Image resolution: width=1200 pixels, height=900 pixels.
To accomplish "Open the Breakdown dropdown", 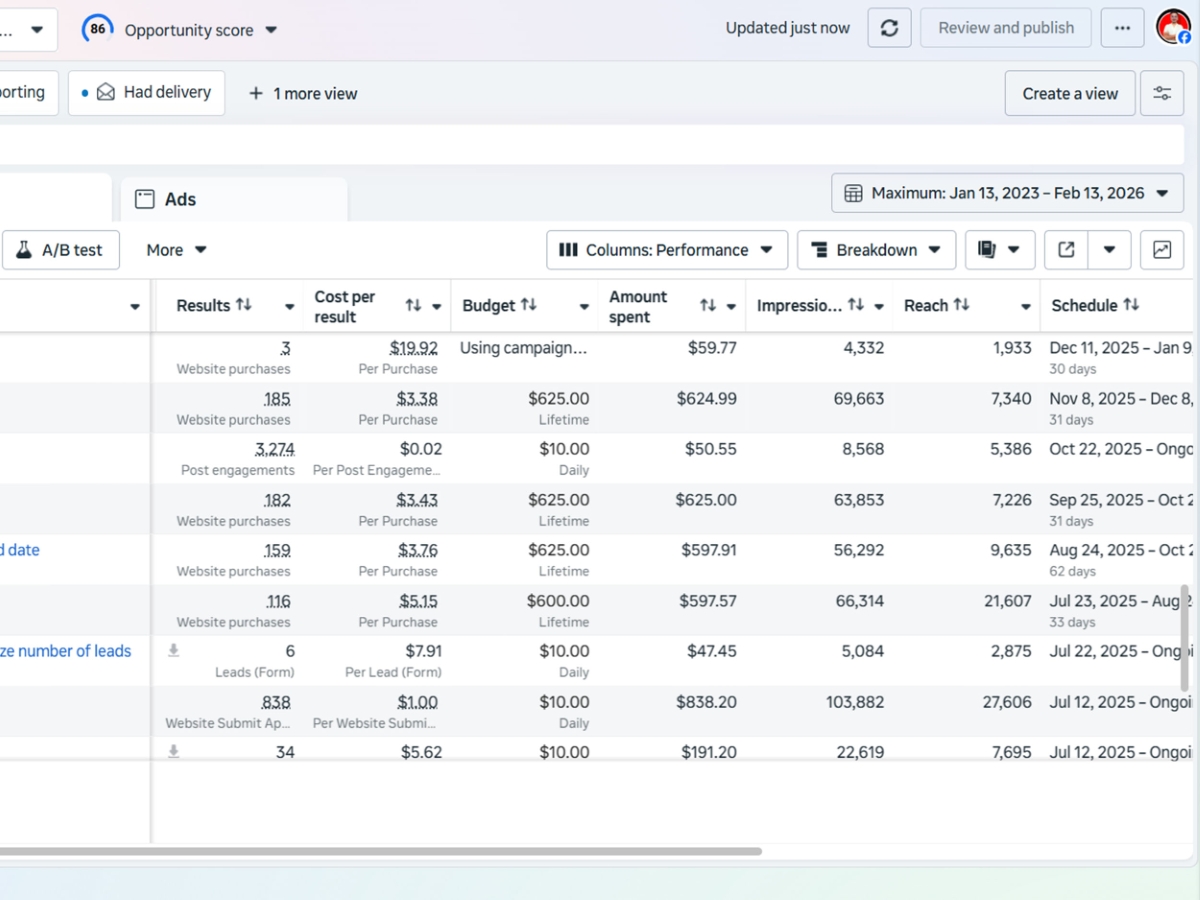I will [875, 250].
